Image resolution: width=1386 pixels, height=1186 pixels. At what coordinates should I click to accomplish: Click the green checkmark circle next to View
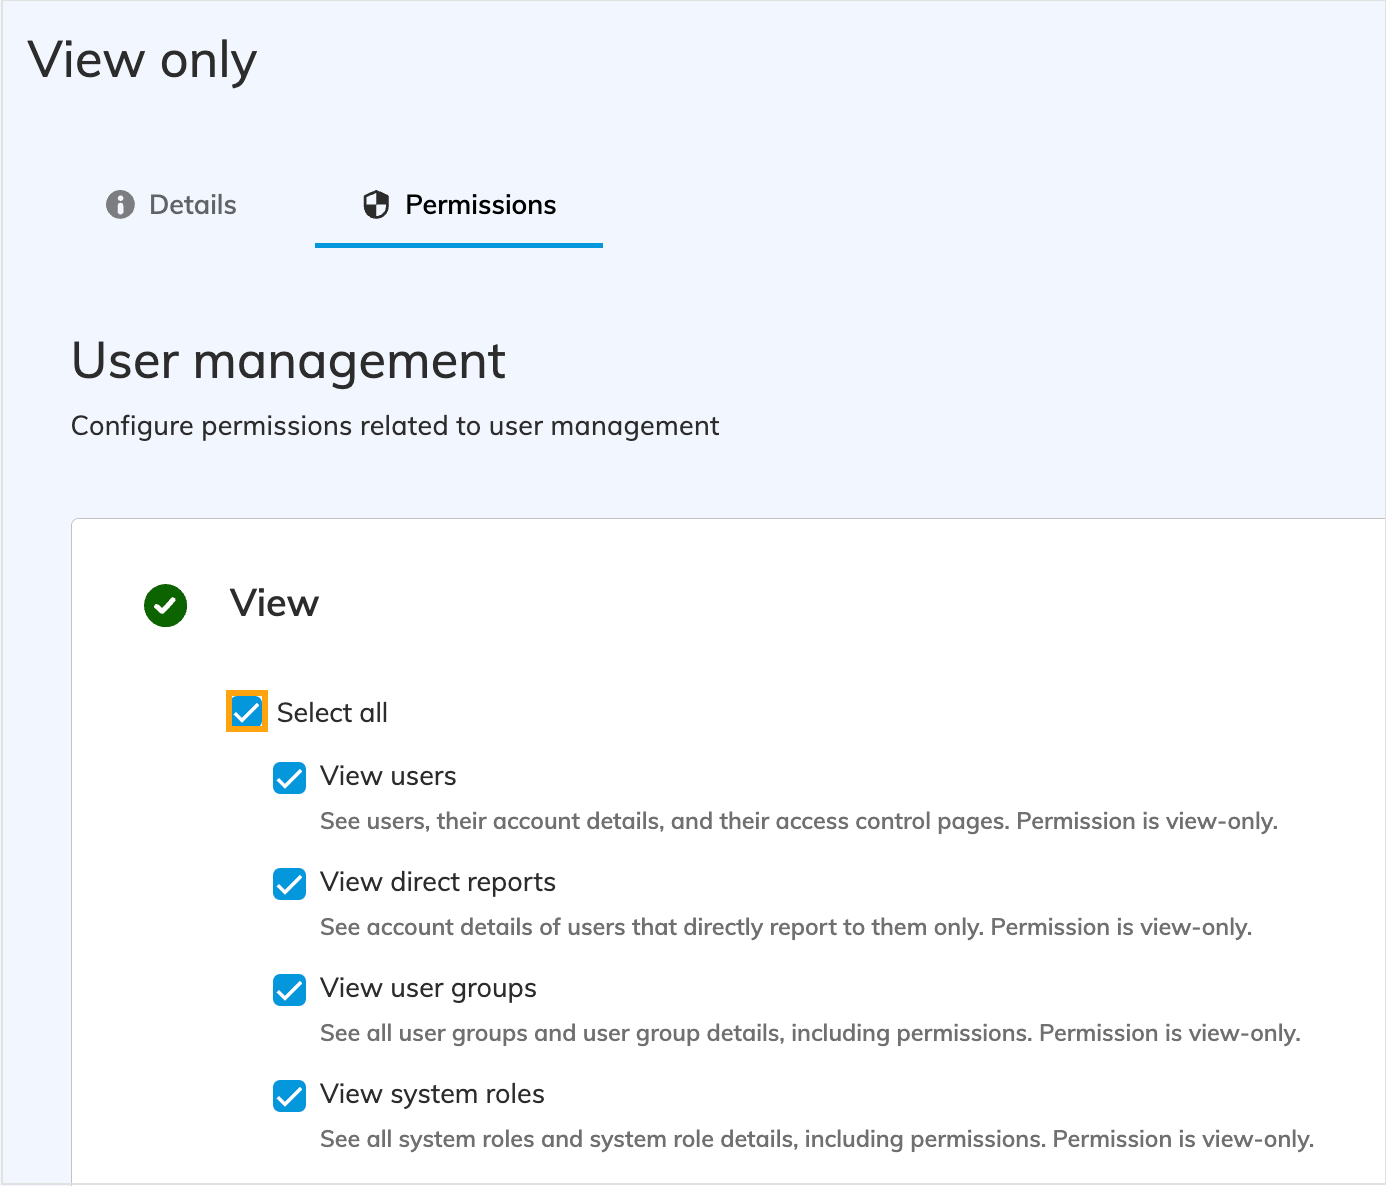pos(165,606)
